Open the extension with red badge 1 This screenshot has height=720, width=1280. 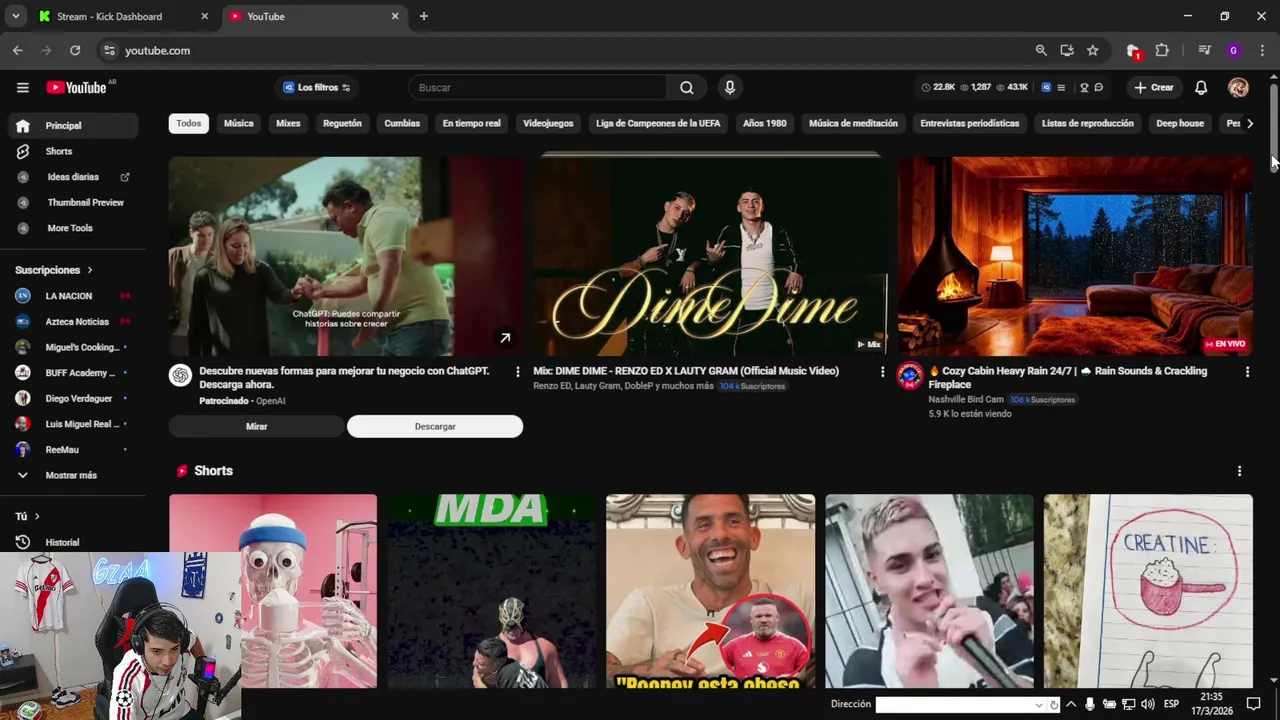pyautogui.click(x=1133, y=51)
